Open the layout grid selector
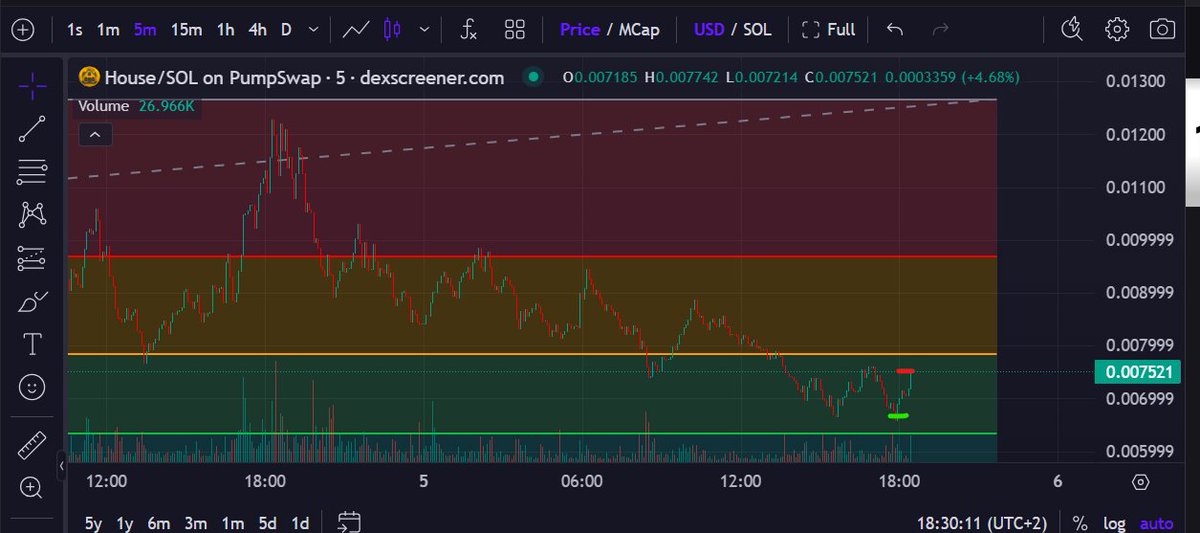 tap(515, 29)
